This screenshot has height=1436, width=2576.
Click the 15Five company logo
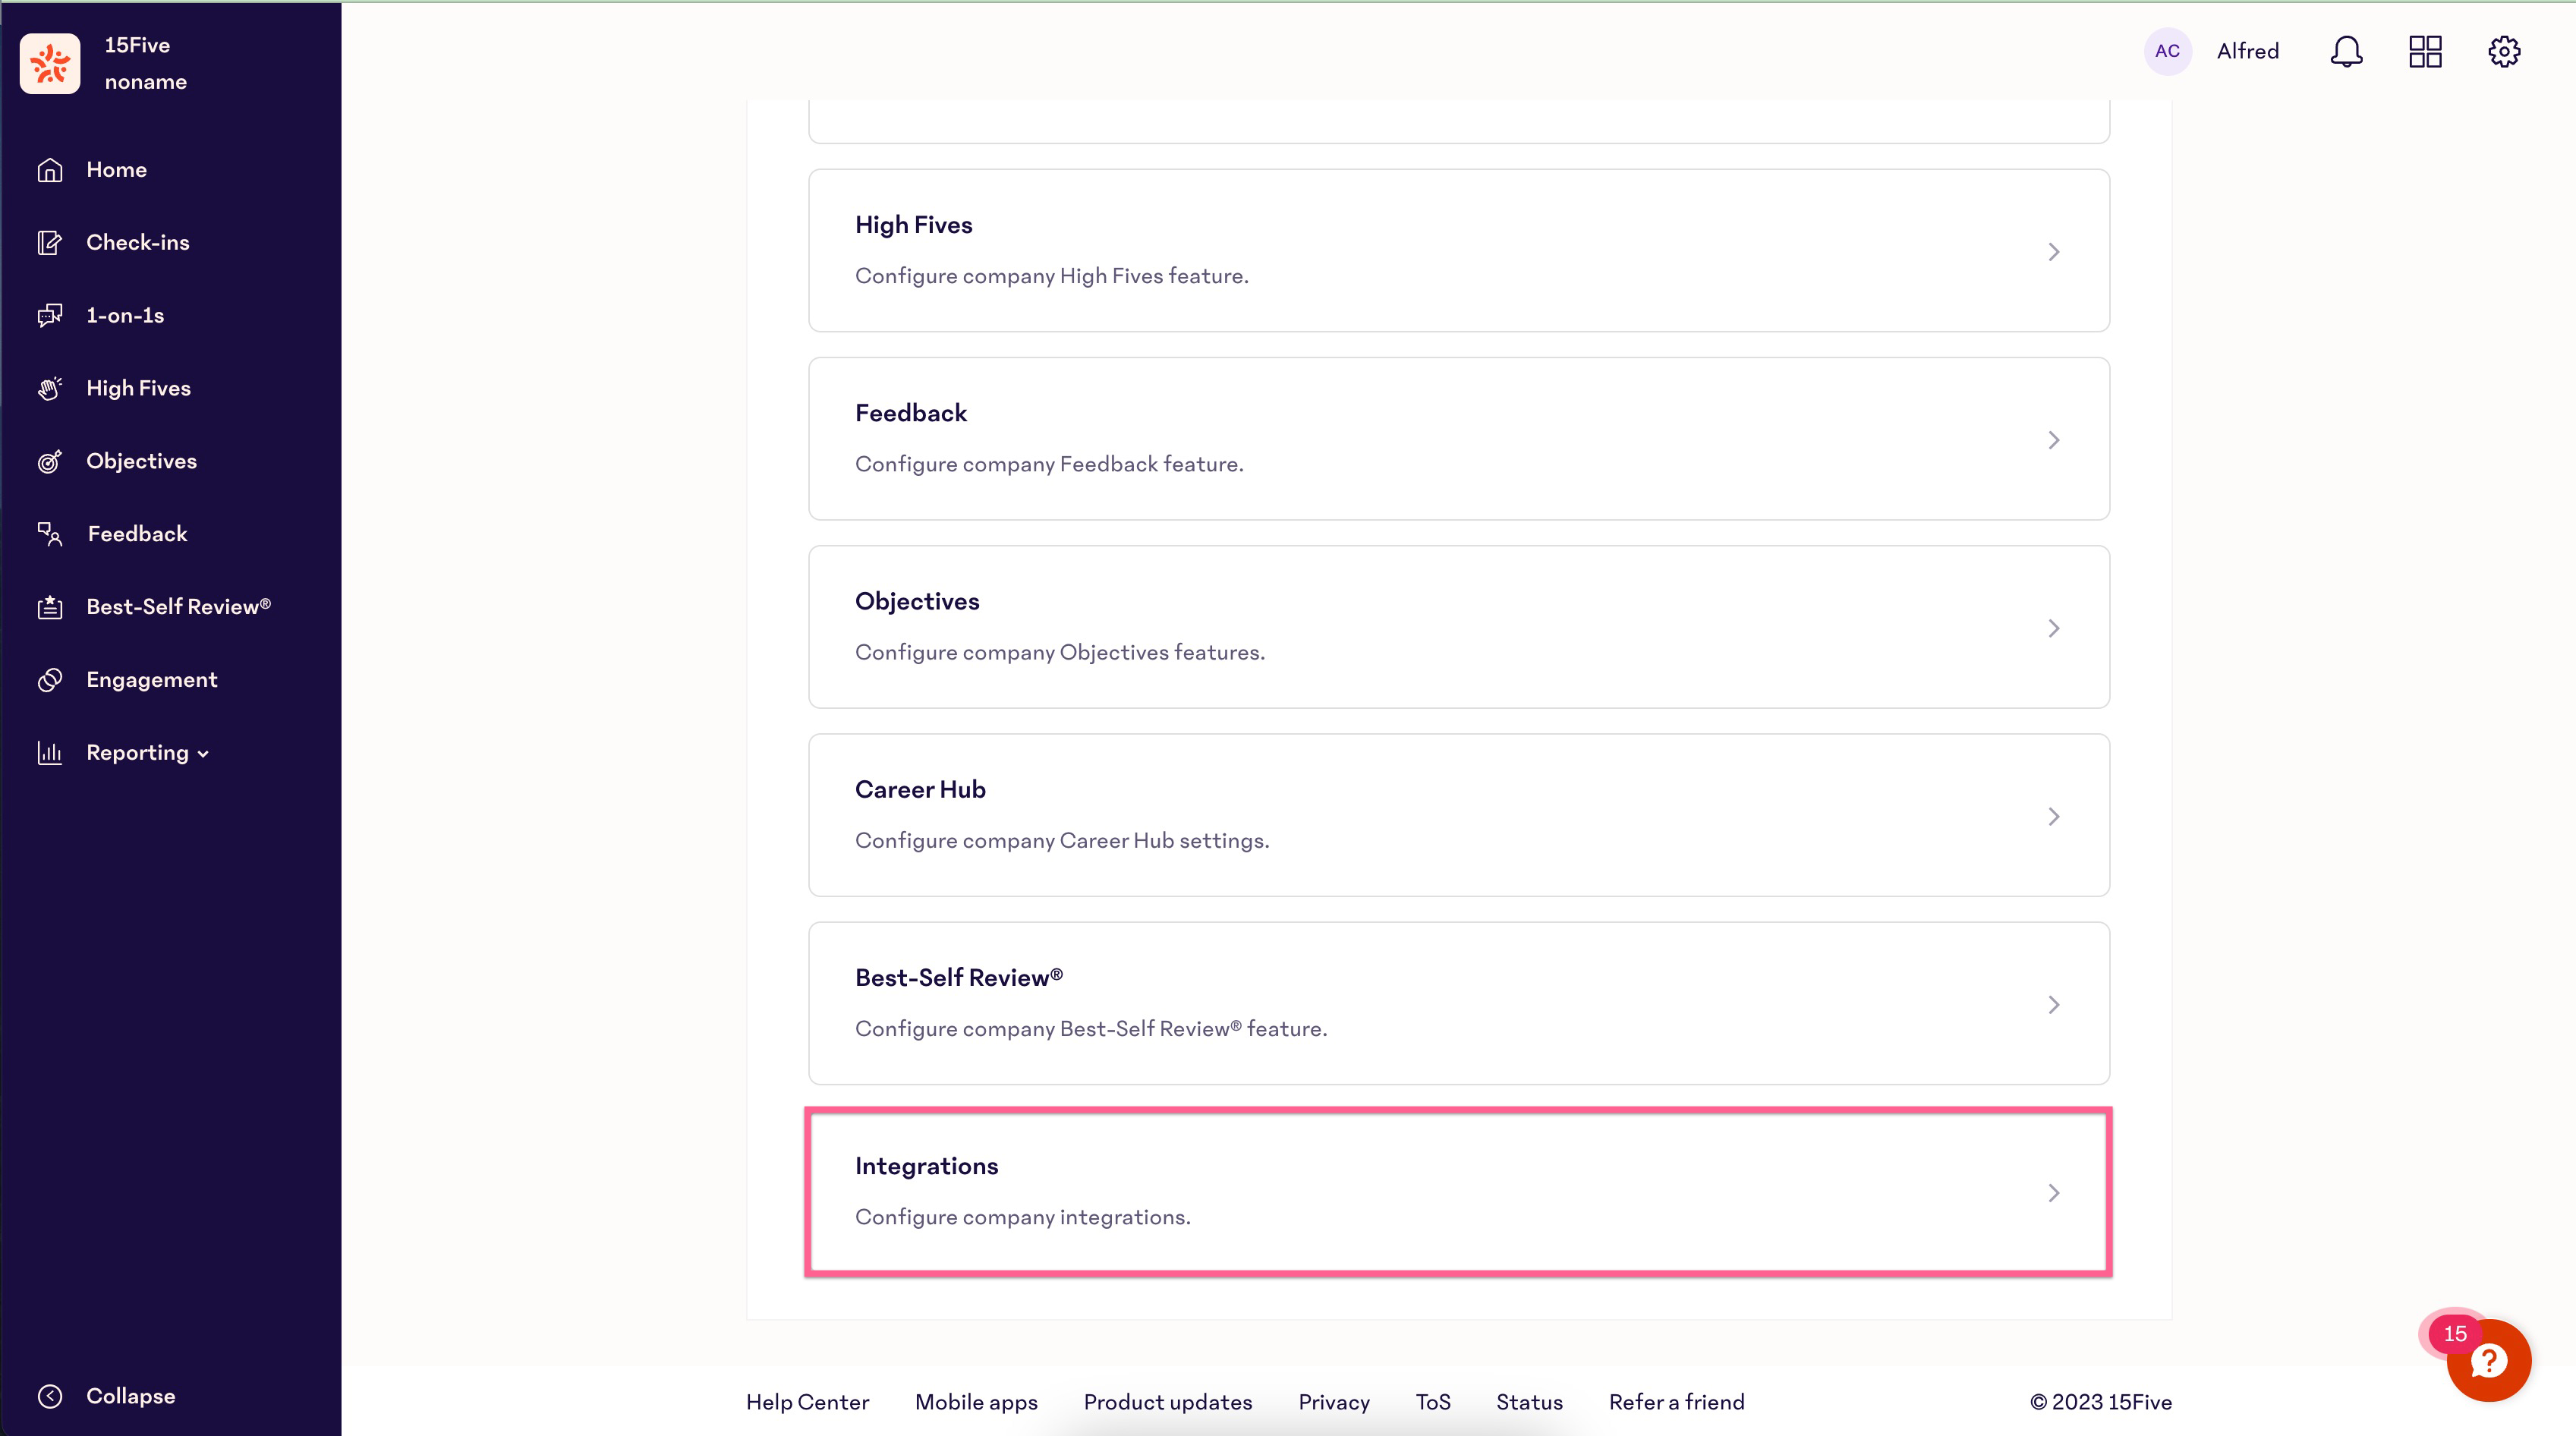click(50, 63)
